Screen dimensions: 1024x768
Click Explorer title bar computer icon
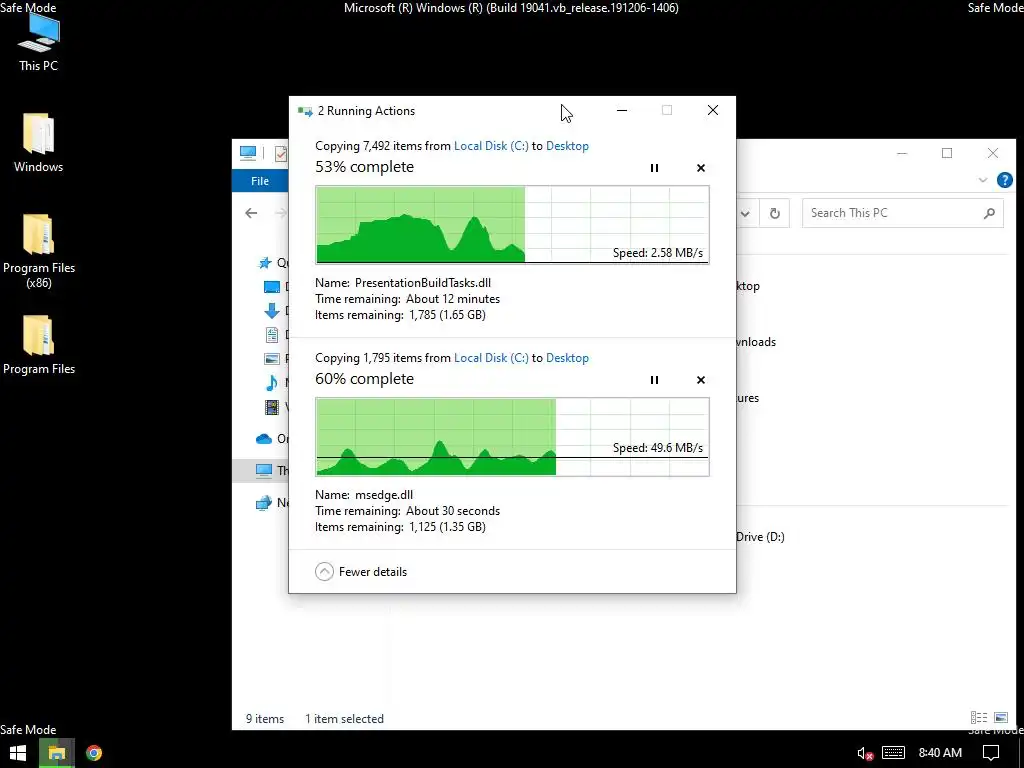click(x=248, y=153)
